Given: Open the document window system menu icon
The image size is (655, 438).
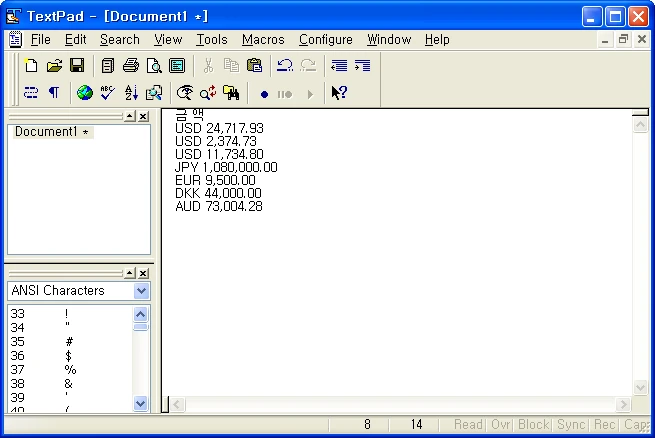Looking at the screenshot, I should [15, 40].
